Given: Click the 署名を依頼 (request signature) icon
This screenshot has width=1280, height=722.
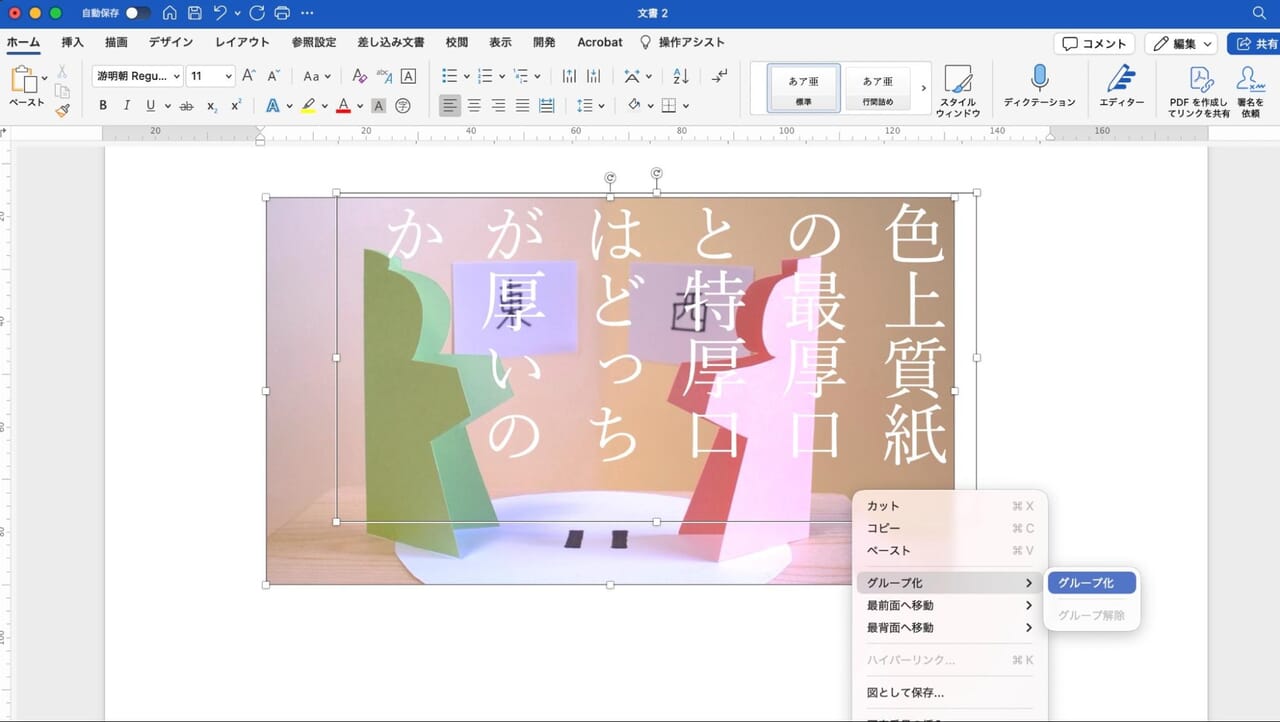Looking at the screenshot, I should coord(1251,90).
